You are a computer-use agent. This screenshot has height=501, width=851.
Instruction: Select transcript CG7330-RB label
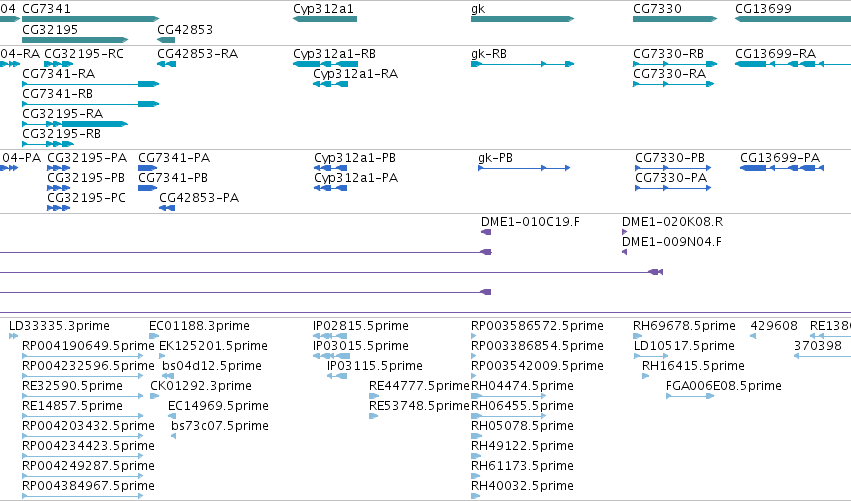(x=669, y=54)
